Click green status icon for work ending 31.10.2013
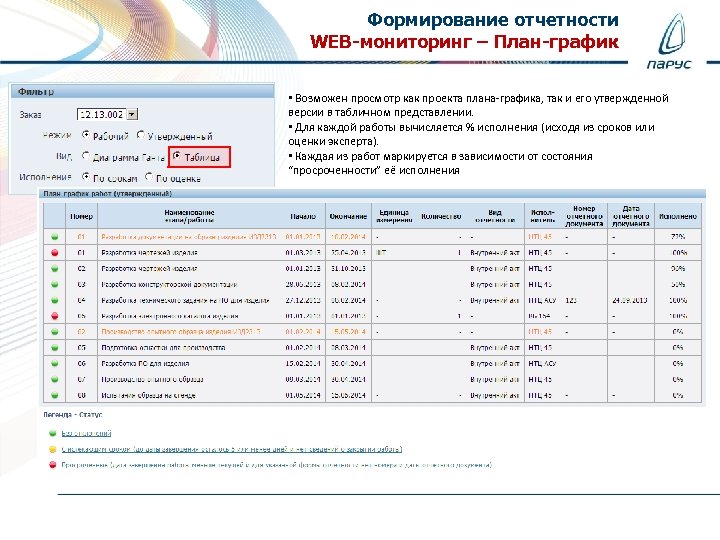 coord(55,269)
